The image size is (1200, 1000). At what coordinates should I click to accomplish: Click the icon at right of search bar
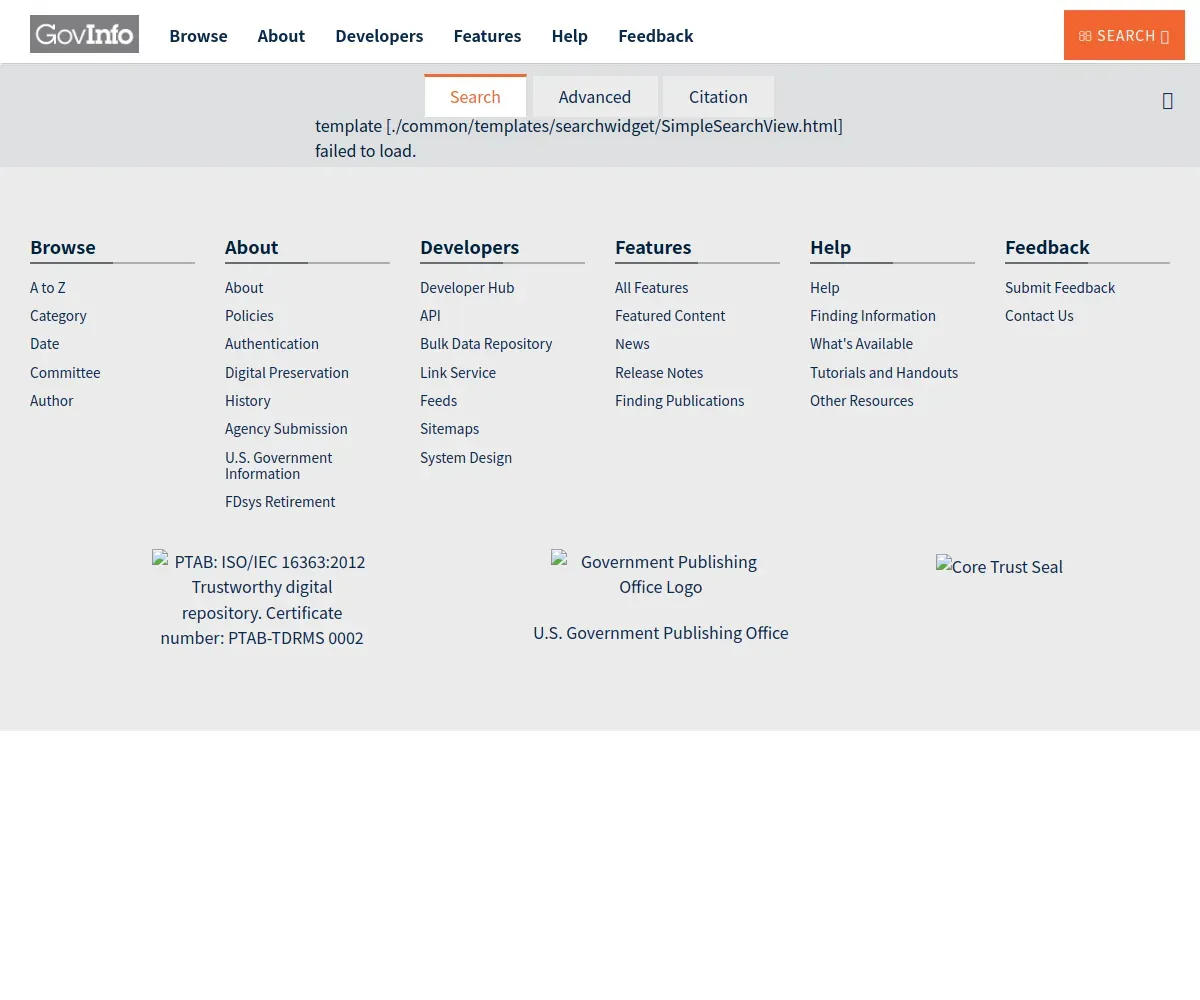pos(1167,101)
